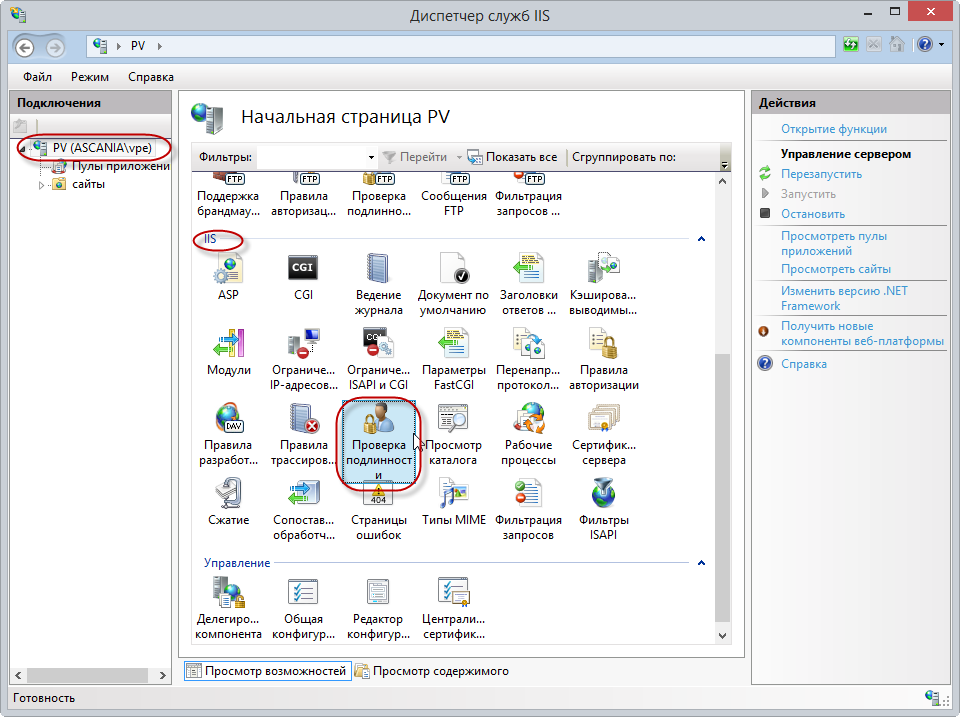Open Рабочие процессы feature
Screen dimensions: 960x717
pos(528,434)
